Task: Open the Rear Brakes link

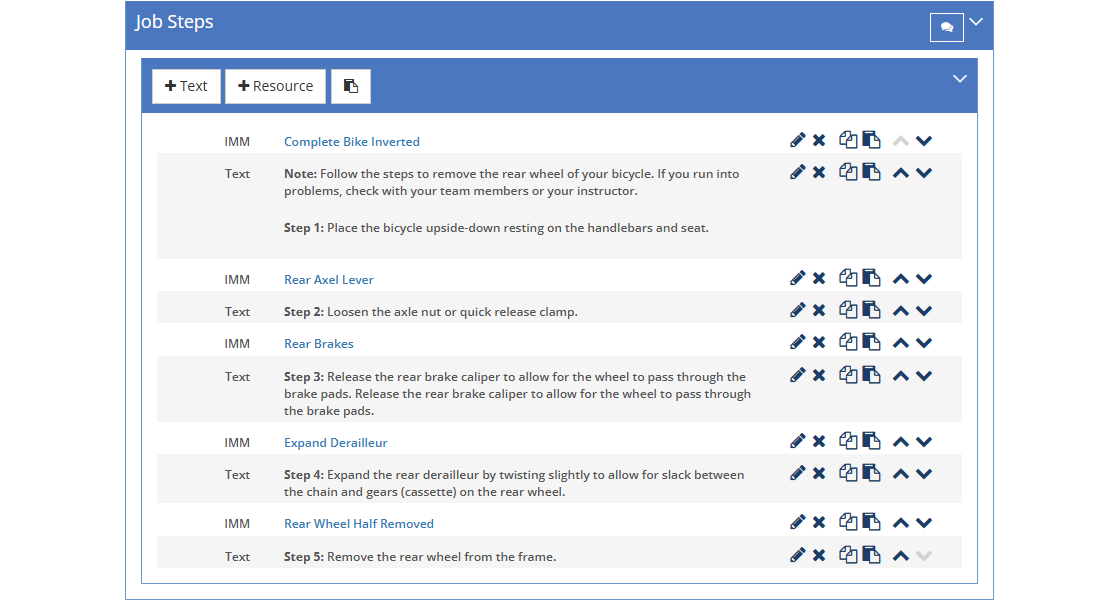Action: (x=319, y=344)
